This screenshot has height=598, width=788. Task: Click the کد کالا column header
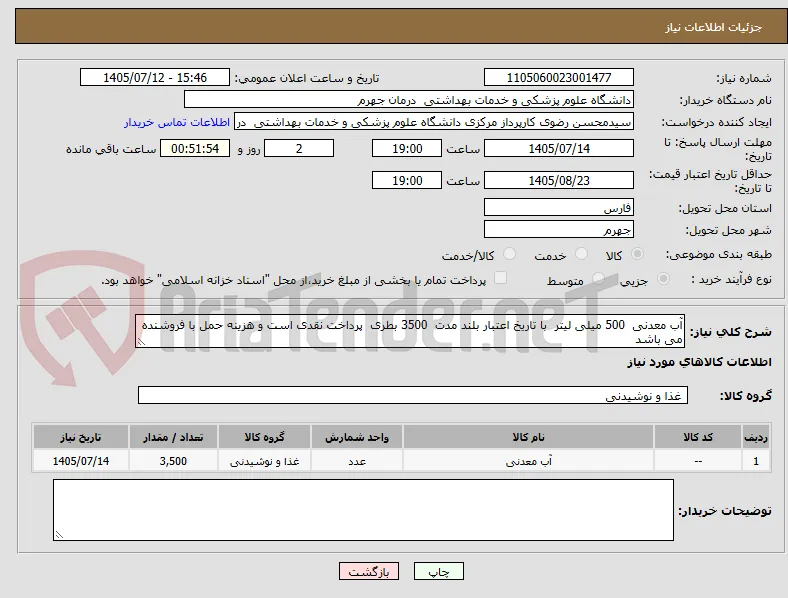698,437
